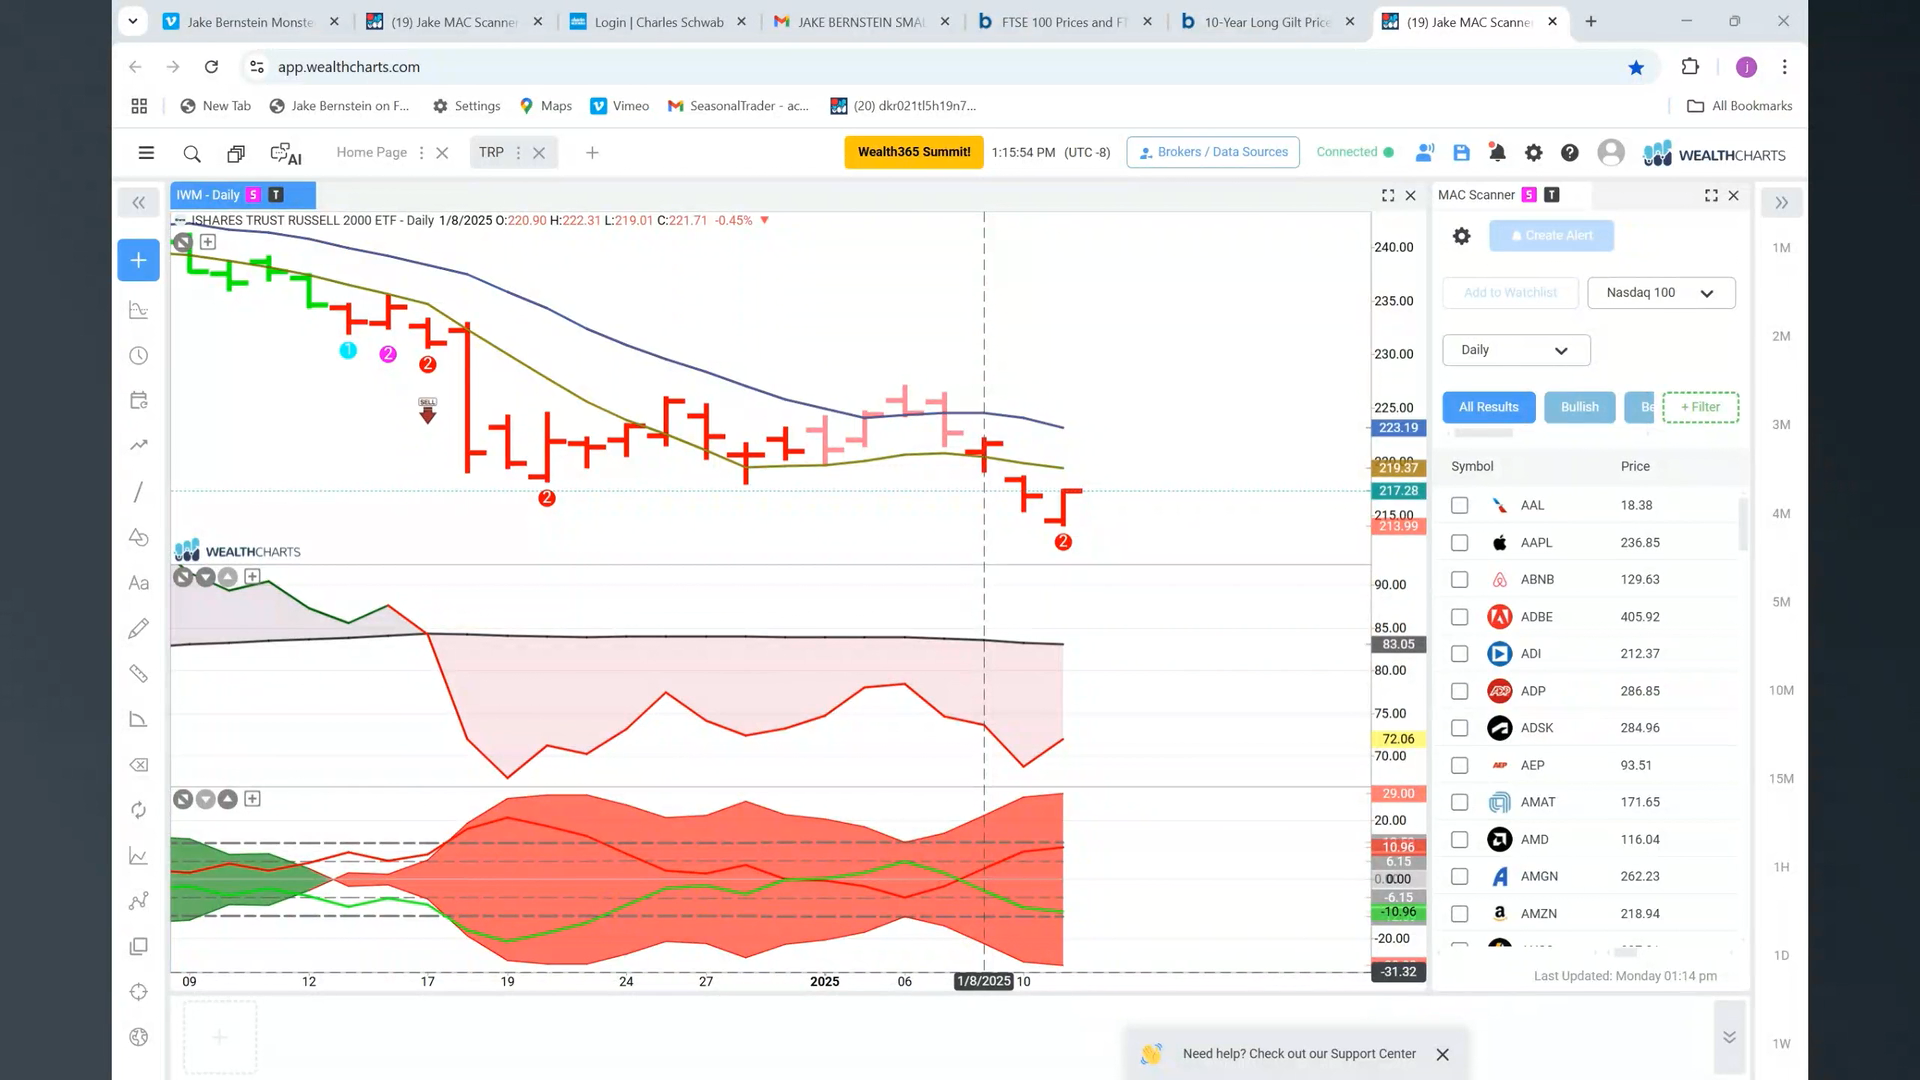The height and width of the screenshot is (1080, 1920).
Task: Open the header settings gear
Action: pos(1533,152)
